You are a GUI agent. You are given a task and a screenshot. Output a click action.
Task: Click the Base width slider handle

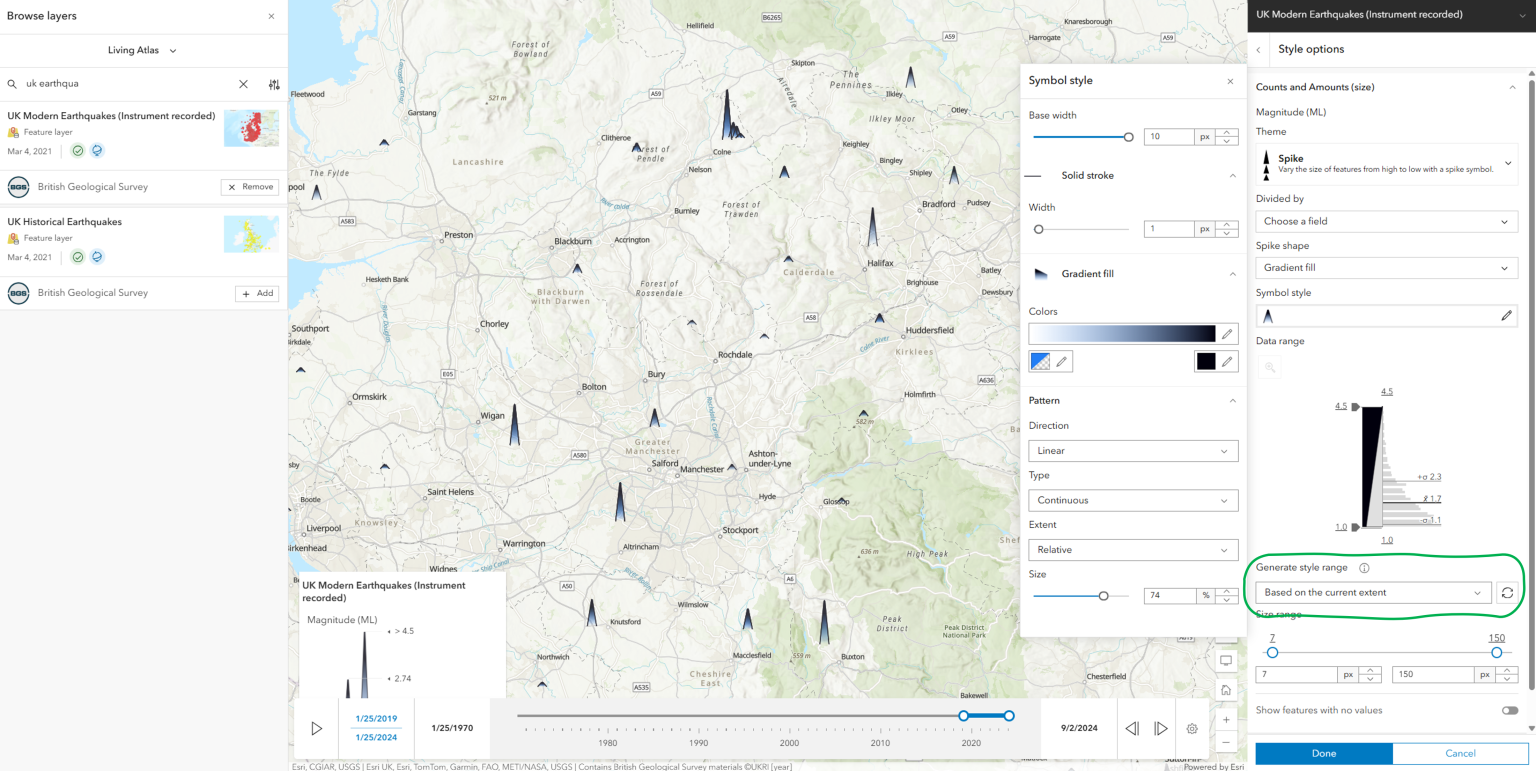pyautogui.click(x=1129, y=137)
